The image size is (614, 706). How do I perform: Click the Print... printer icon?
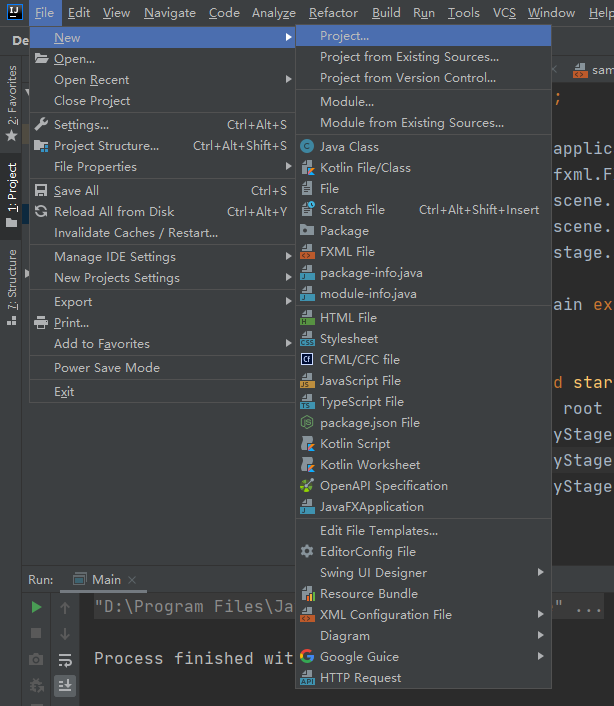[41, 322]
